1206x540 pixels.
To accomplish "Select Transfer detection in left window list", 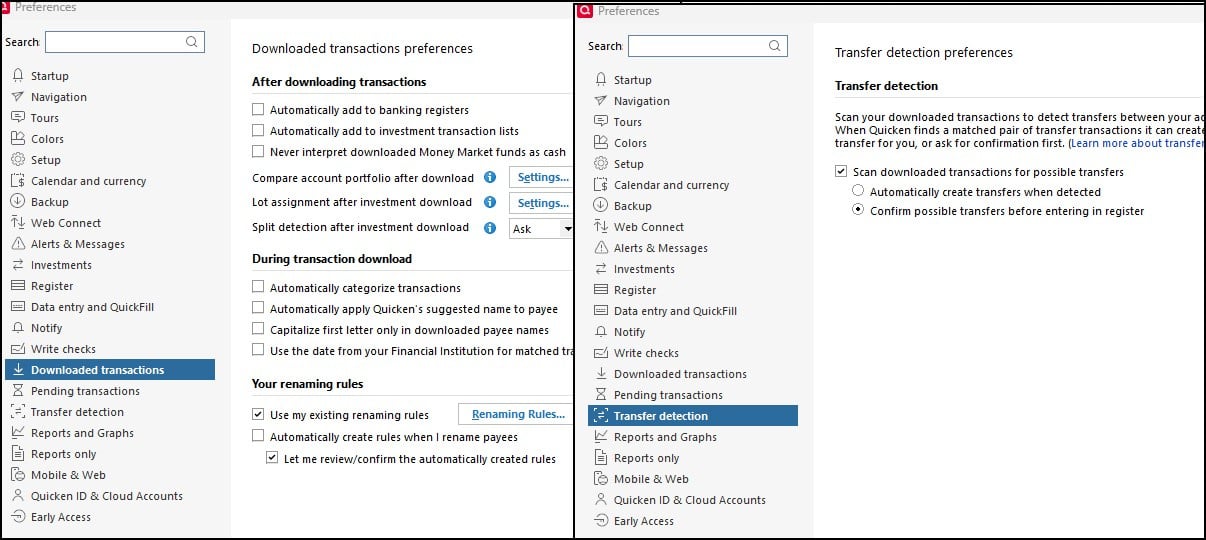I will point(77,412).
